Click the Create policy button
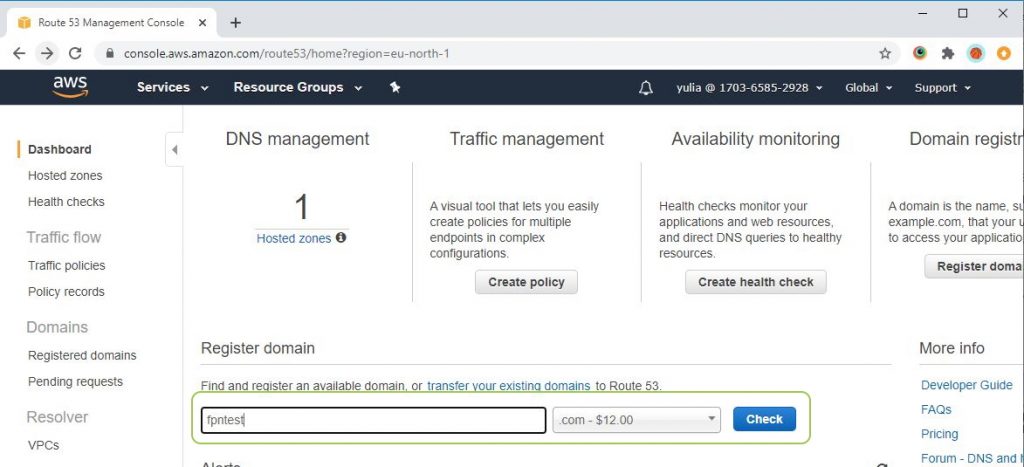This screenshot has height=467, width=1024. click(526, 282)
